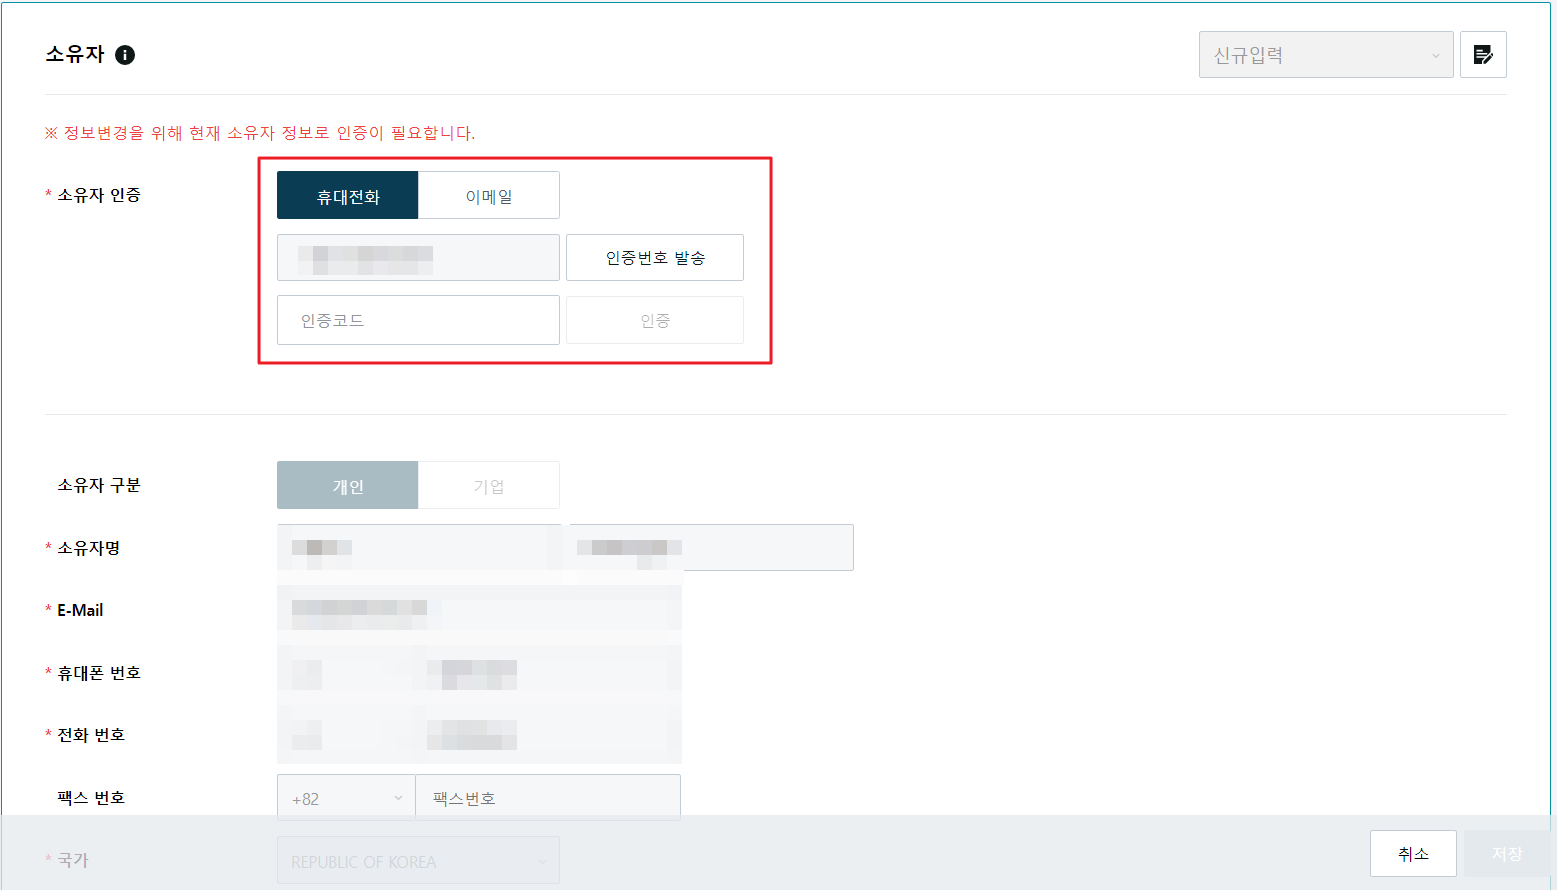The height and width of the screenshot is (890, 1557).
Task: Click the first 소유자명 name field
Action: (418, 548)
